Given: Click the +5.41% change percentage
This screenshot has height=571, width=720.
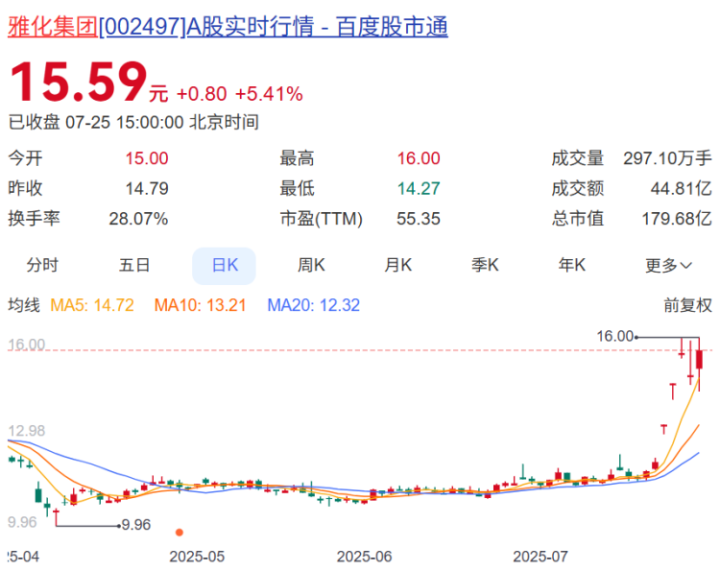Looking at the screenshot, I should click(x=269, y=94).
